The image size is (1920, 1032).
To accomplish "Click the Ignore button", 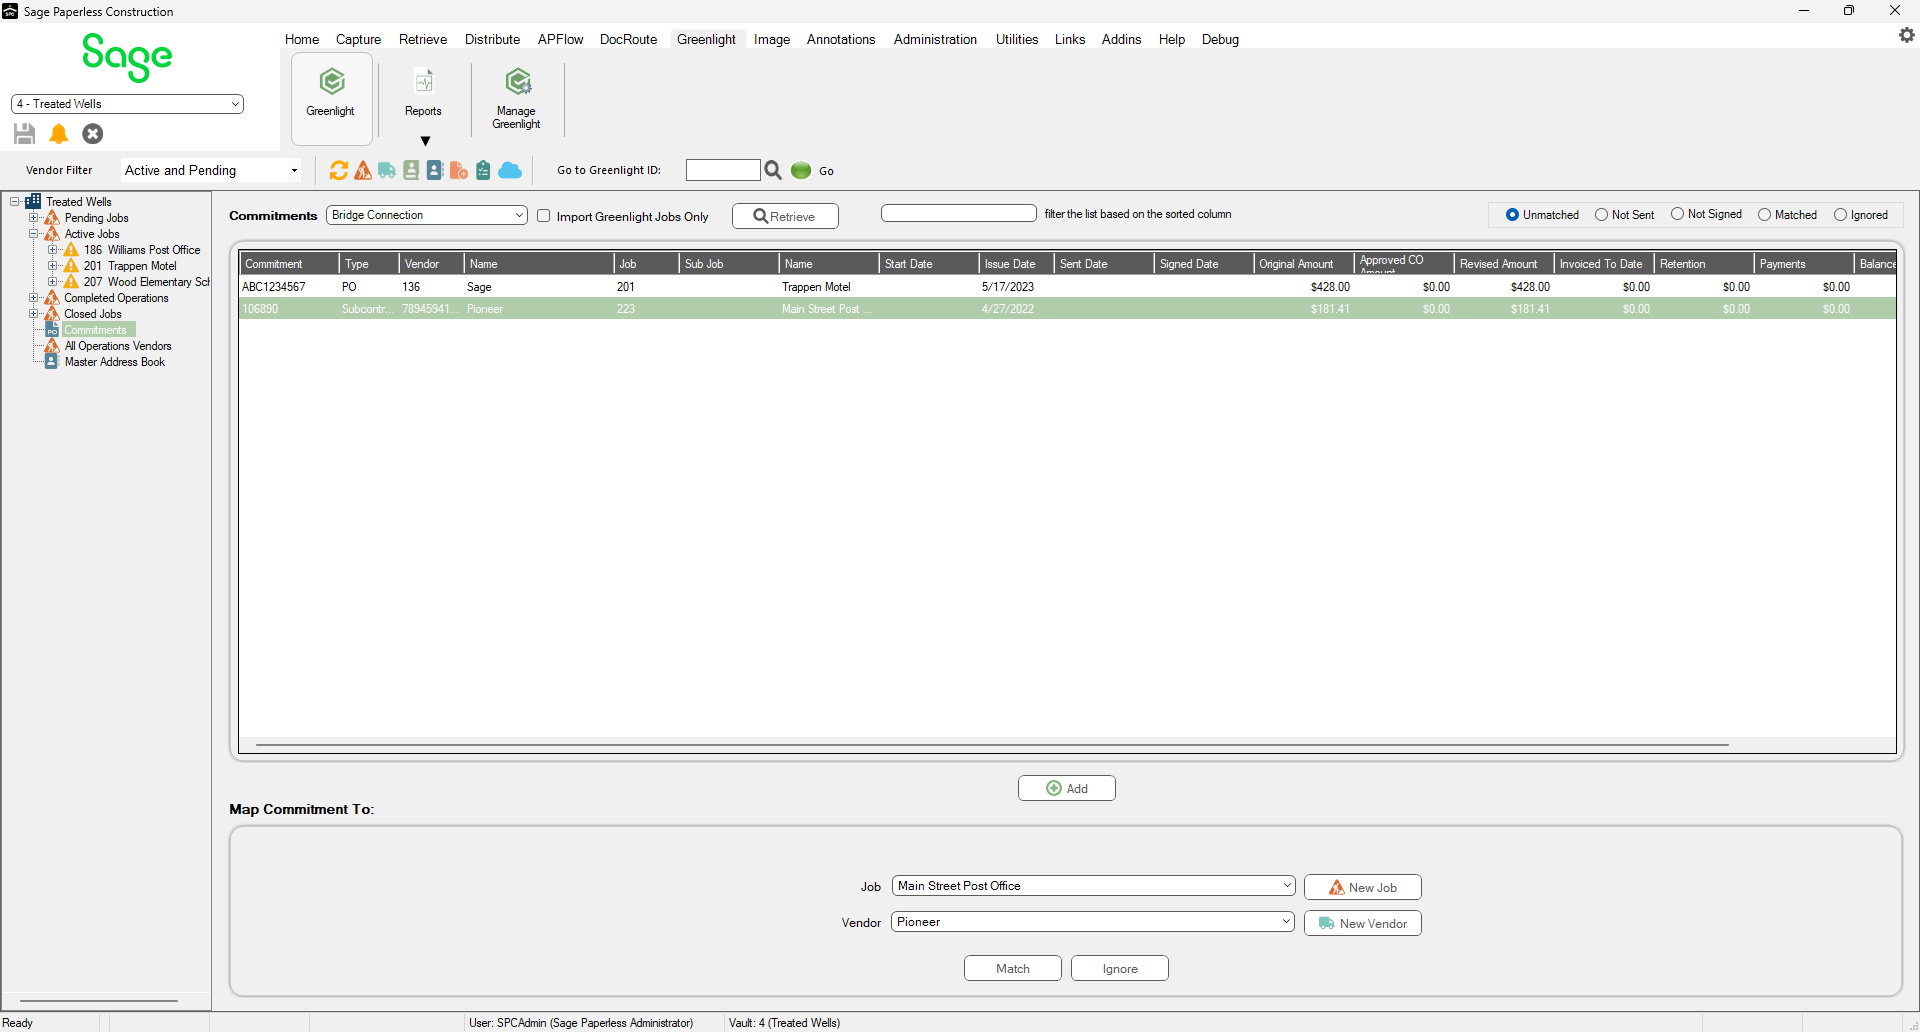I will tap(1120, 968).
